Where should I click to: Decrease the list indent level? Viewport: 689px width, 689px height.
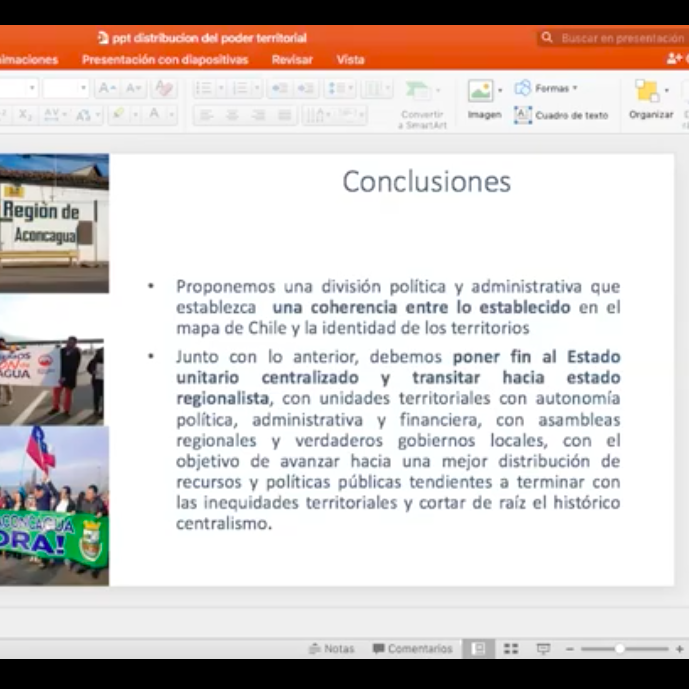tap(279, 88)
